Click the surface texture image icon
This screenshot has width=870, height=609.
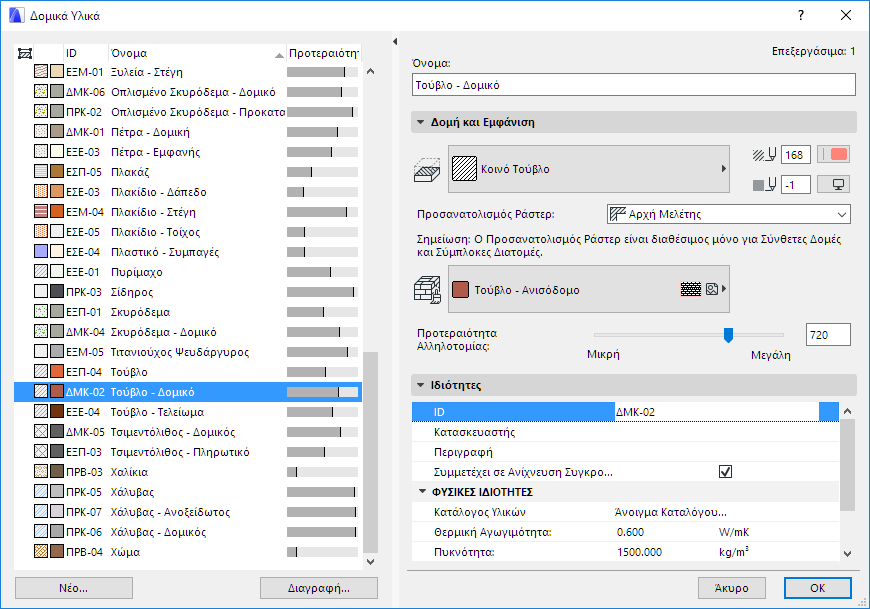[712, 289]
